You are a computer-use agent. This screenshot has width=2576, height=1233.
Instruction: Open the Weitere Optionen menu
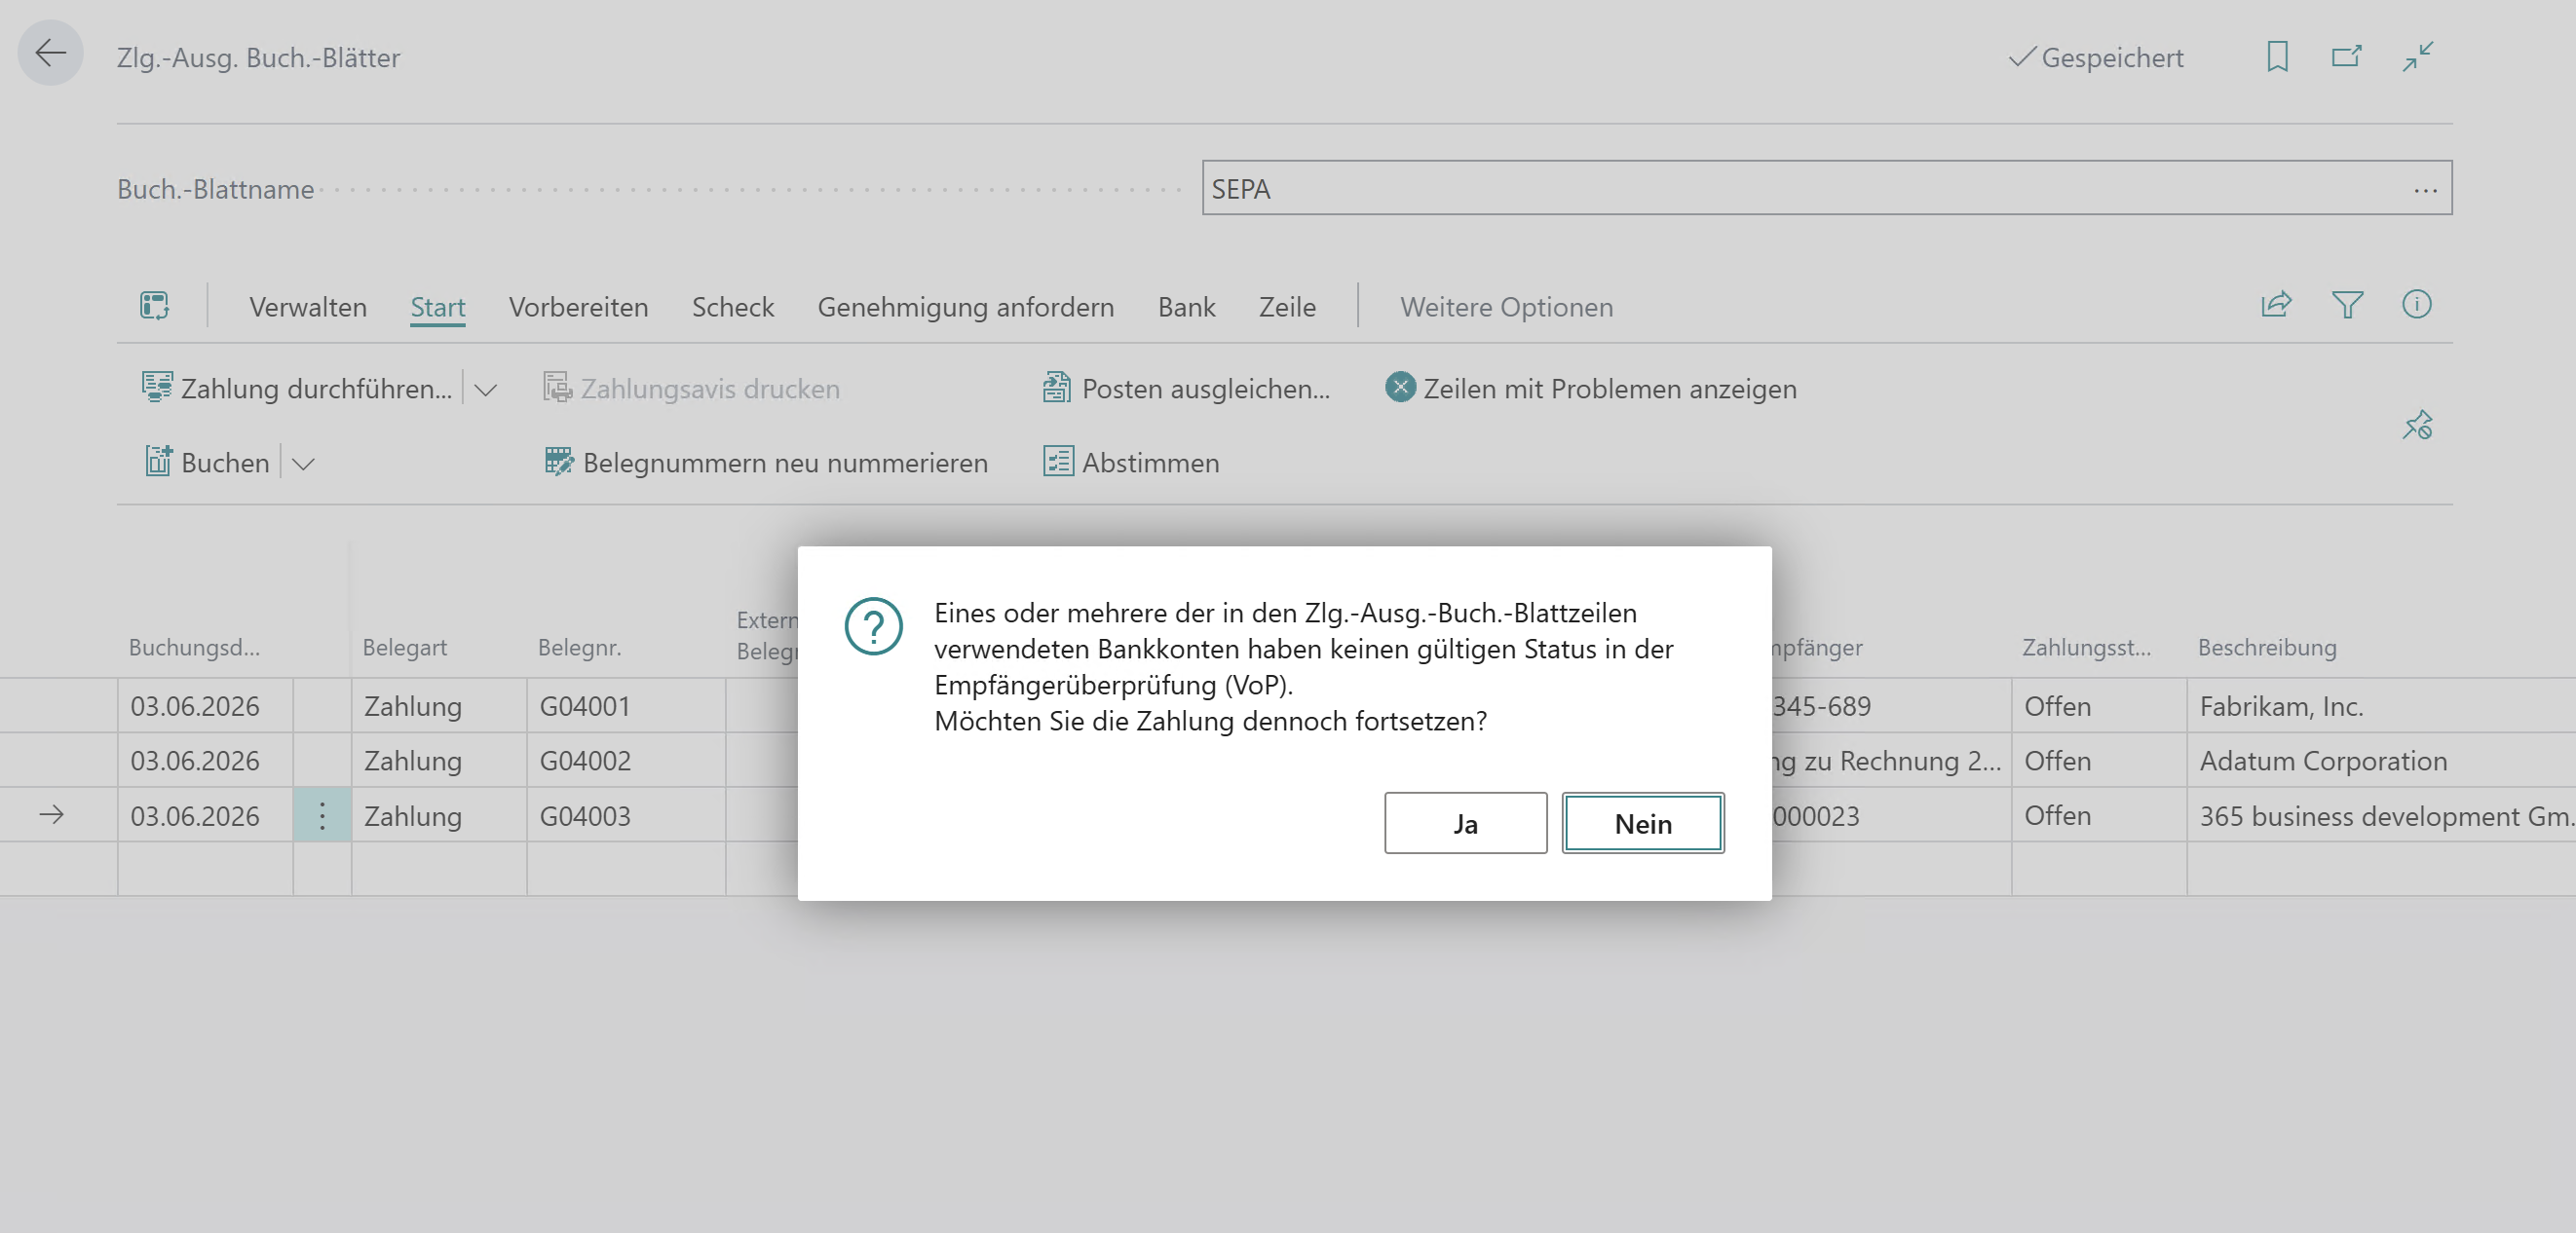[1506, 307]
